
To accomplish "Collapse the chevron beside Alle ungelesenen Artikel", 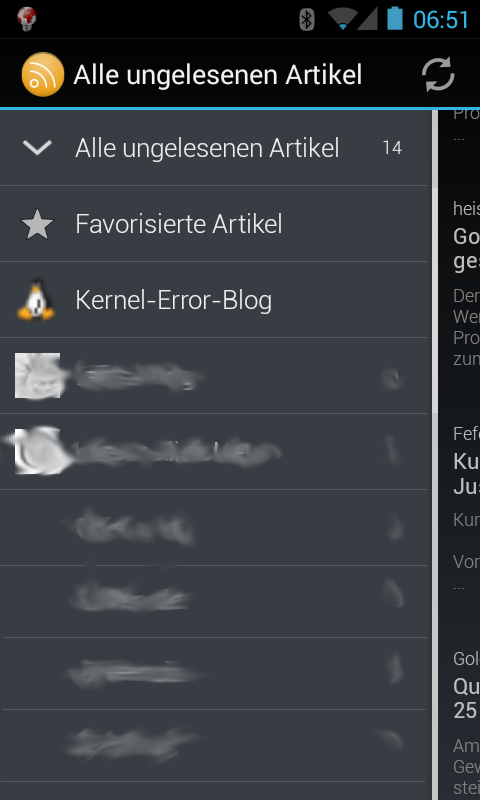I will (37, 148).
